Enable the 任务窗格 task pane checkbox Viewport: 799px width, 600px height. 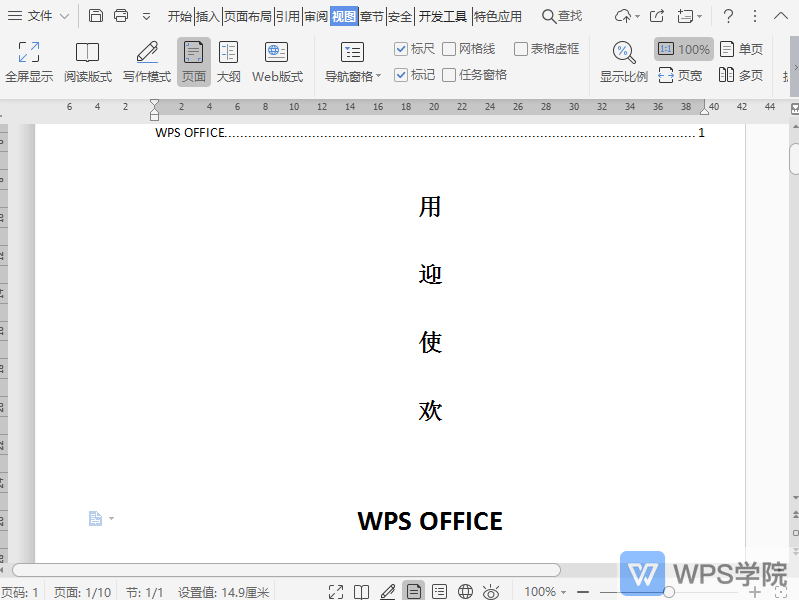pyautogui.click(x=449, y=75)
